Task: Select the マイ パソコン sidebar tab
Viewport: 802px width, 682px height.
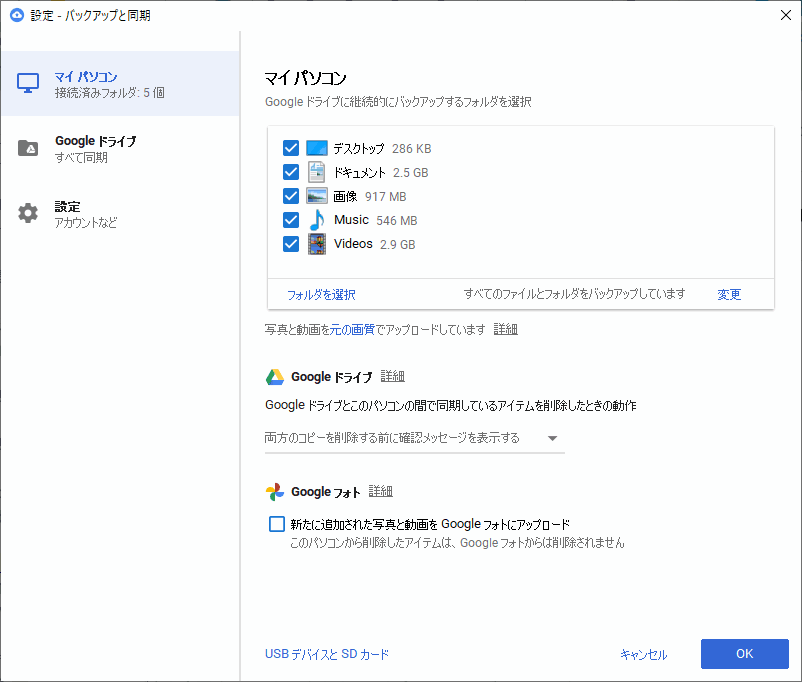Action: pyautogui.click(x=120, y=83)
